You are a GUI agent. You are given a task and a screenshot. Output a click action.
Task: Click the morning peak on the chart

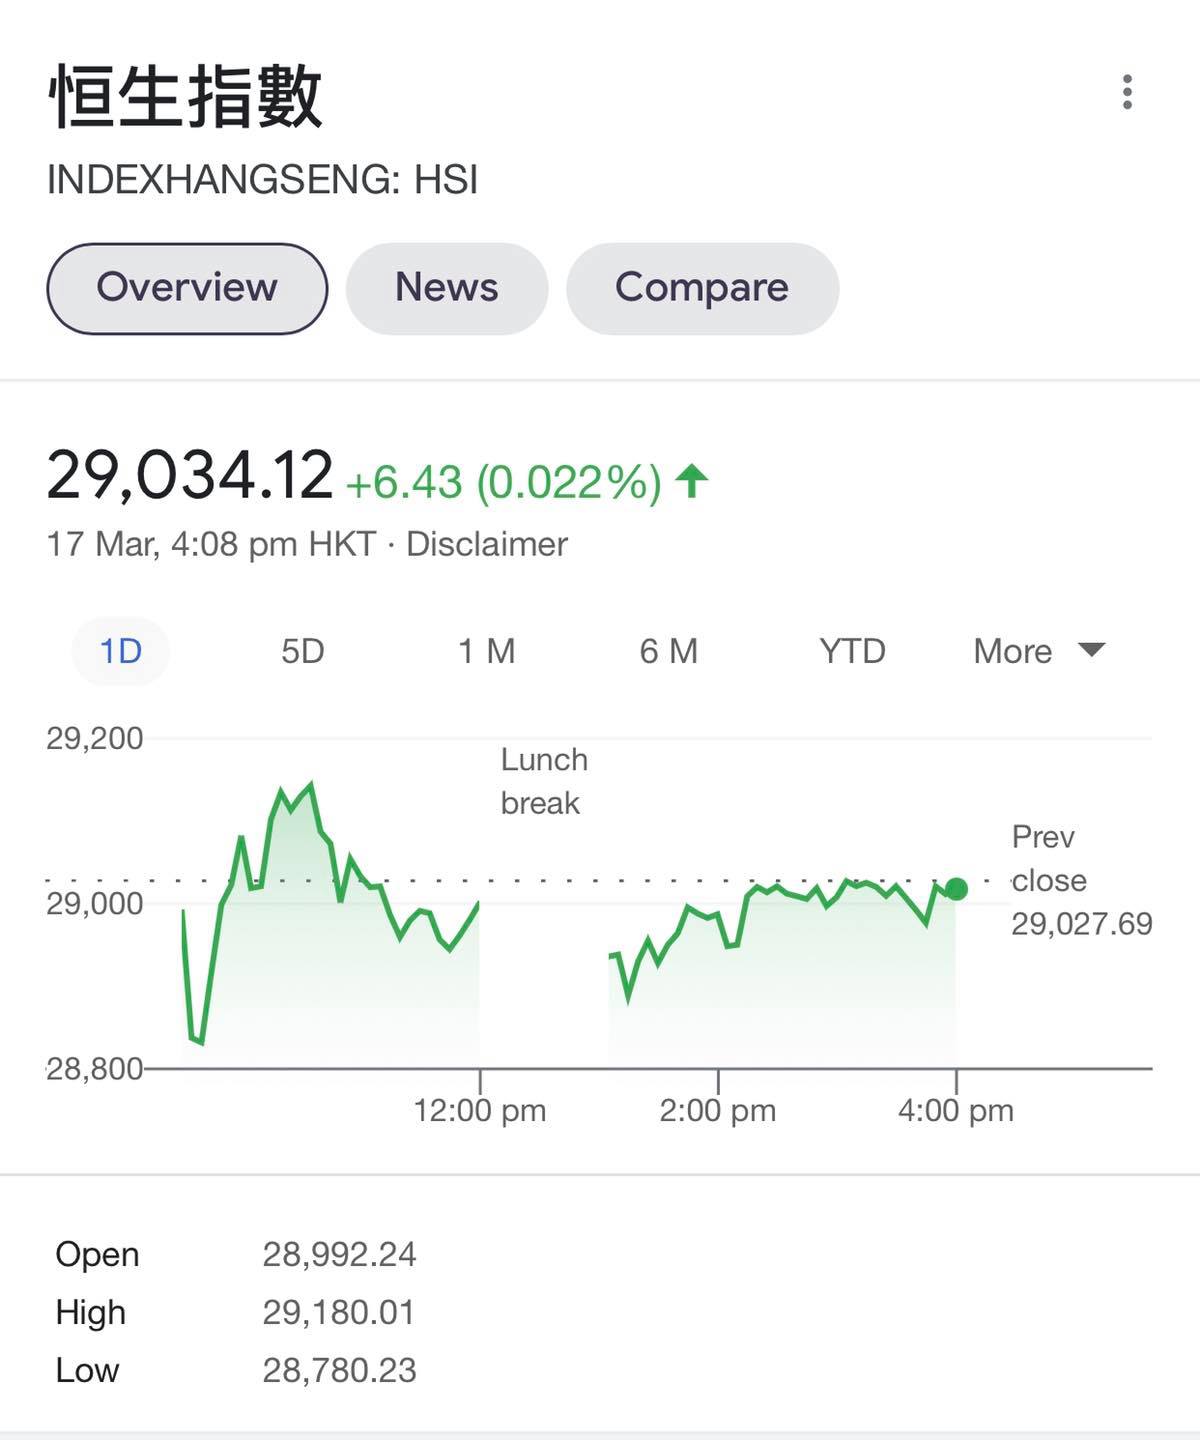point(312,785)
